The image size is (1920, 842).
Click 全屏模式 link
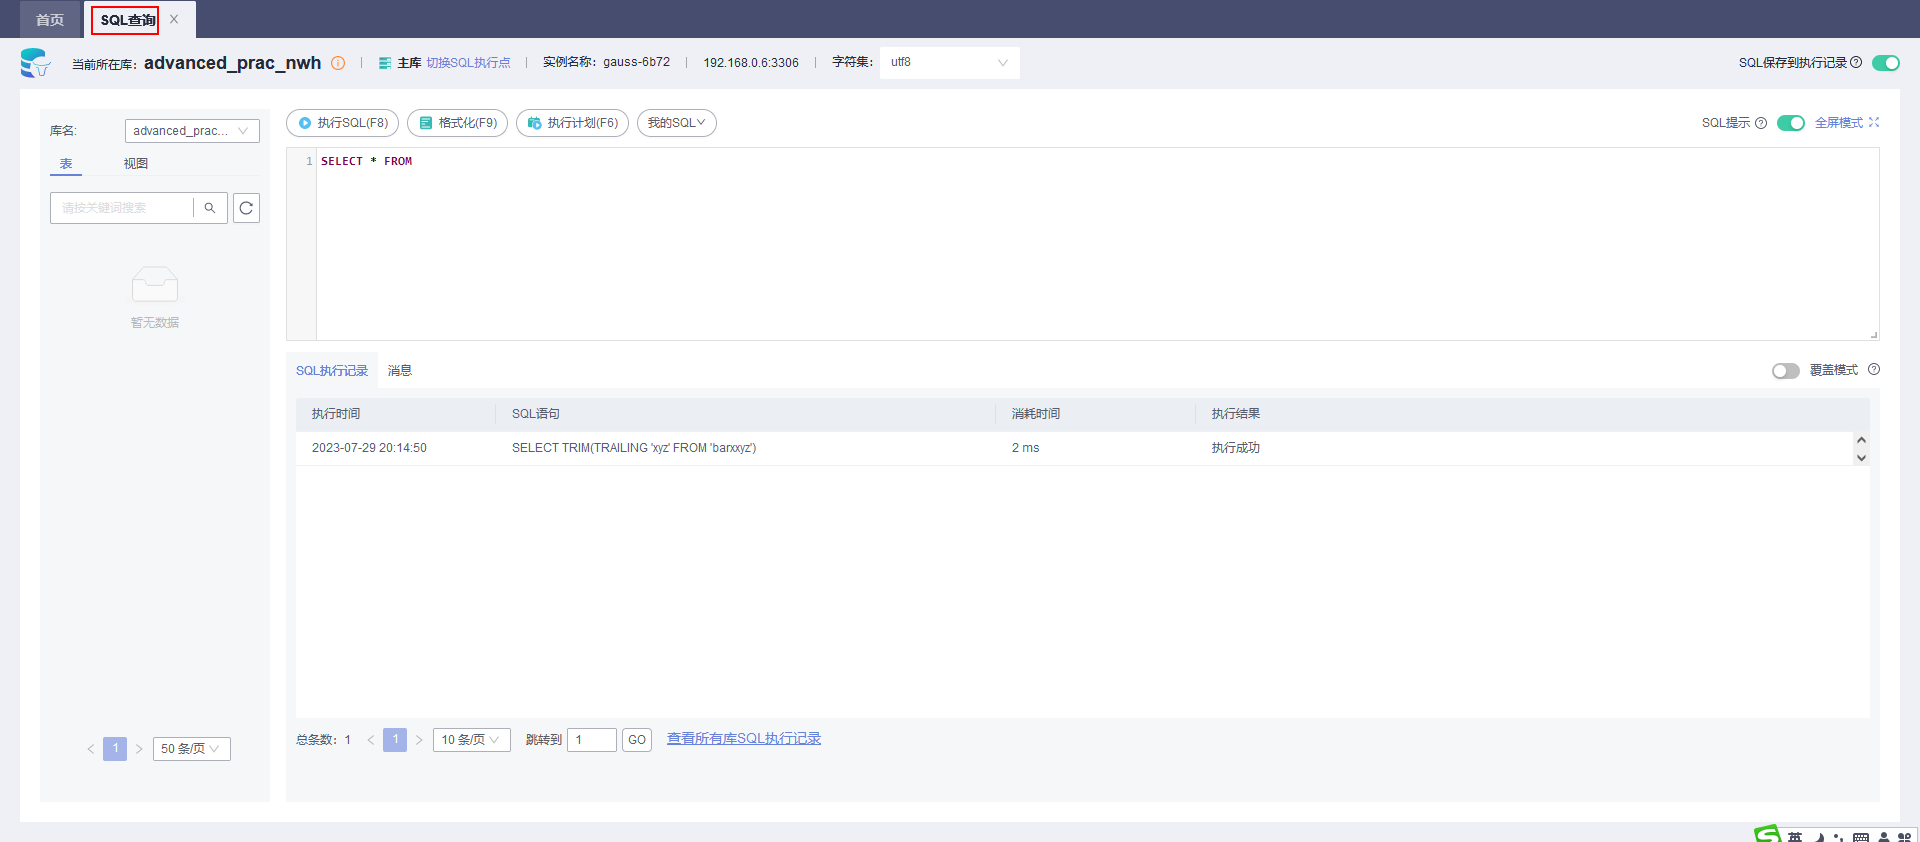click(1839, 123)
